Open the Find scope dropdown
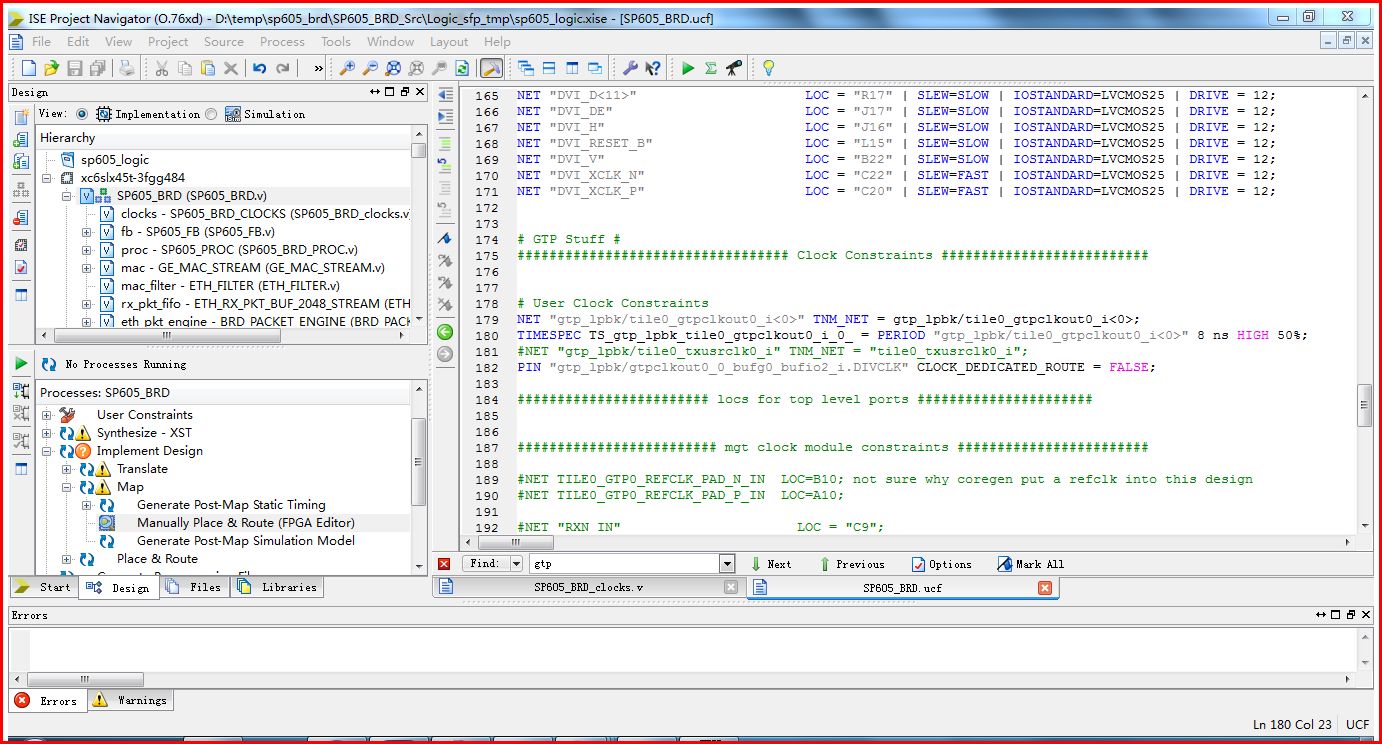 click(517, 564)
